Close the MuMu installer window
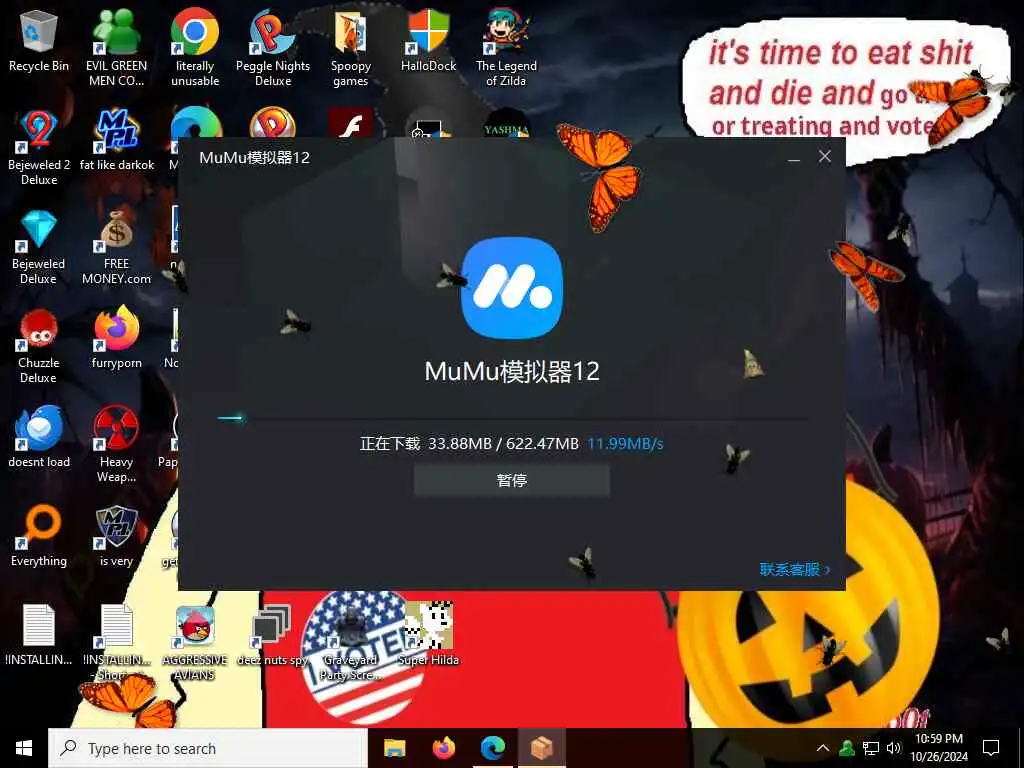The height and width of the screenshot is (768, 1024). point(825,157)
